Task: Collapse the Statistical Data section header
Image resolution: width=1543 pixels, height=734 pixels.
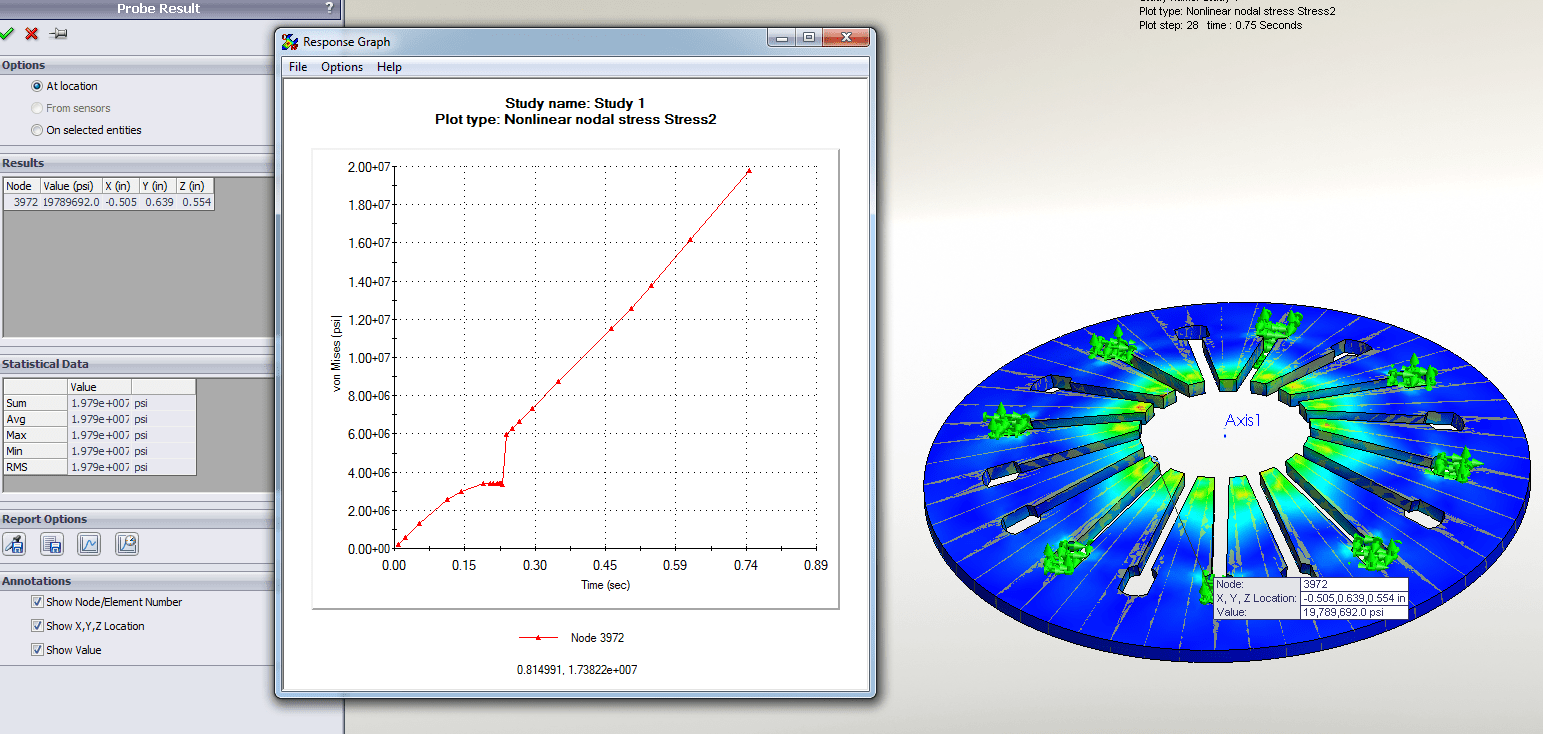Action: (x=137, y=364)
